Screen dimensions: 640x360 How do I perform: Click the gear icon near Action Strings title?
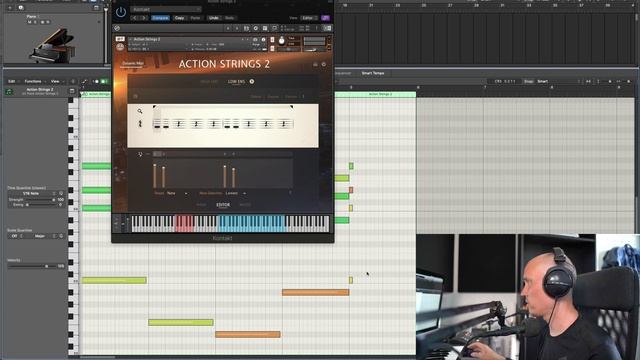[324, 64]
